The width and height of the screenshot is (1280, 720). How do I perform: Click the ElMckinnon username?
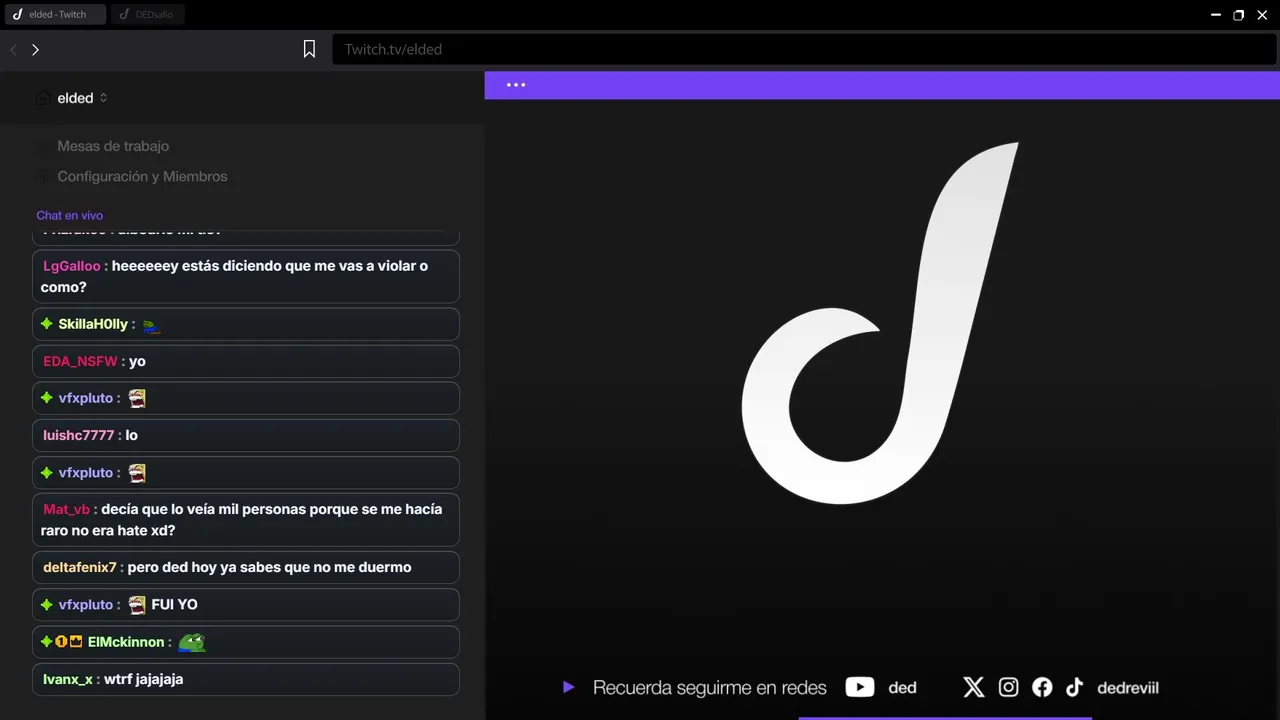point(125,642)
